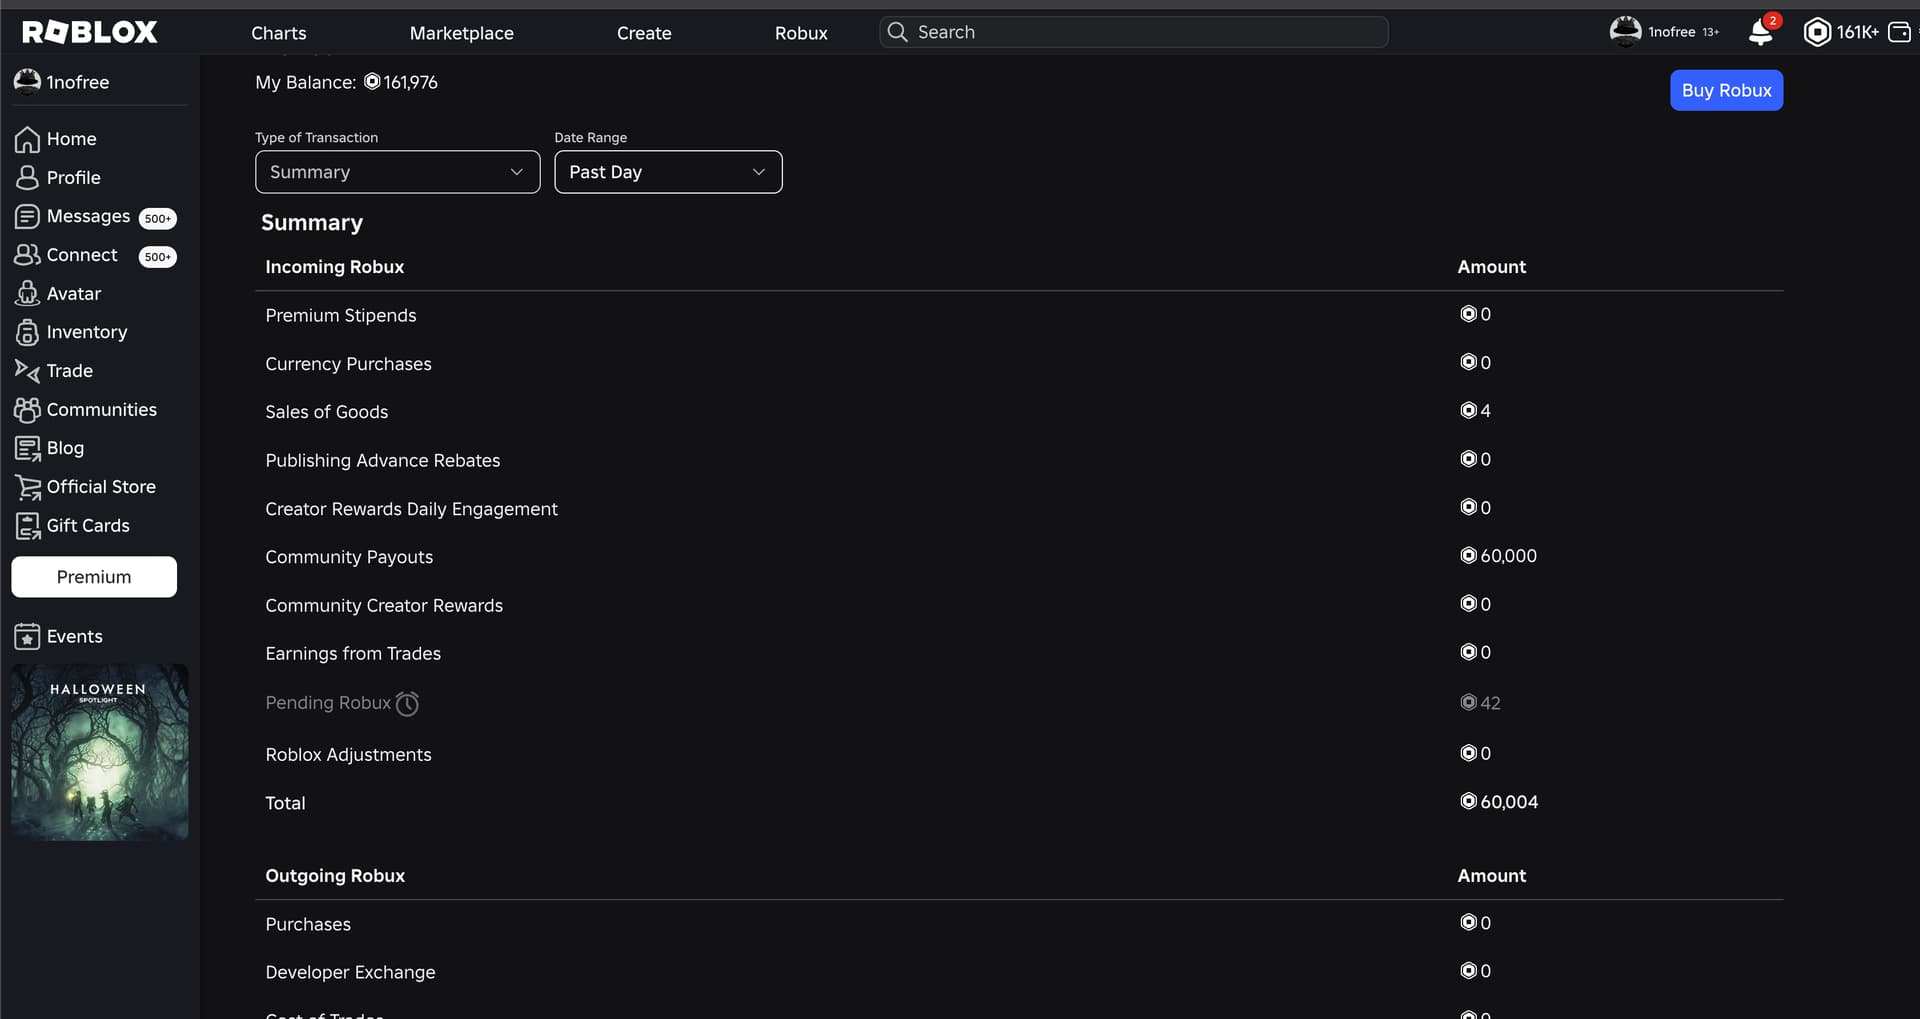
Task: Open the Charts tab
Action: pyautogui.click(x=279, y=33)
